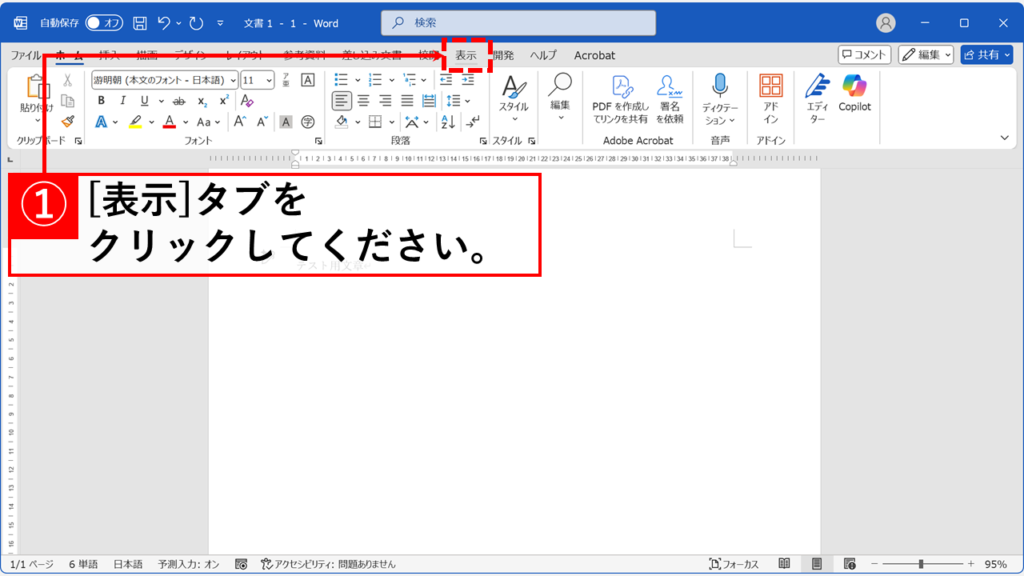Toggle the AutoSave (自動保存) switch
1024x576 pixels.
pyautogui.click(x=104, y=22)
